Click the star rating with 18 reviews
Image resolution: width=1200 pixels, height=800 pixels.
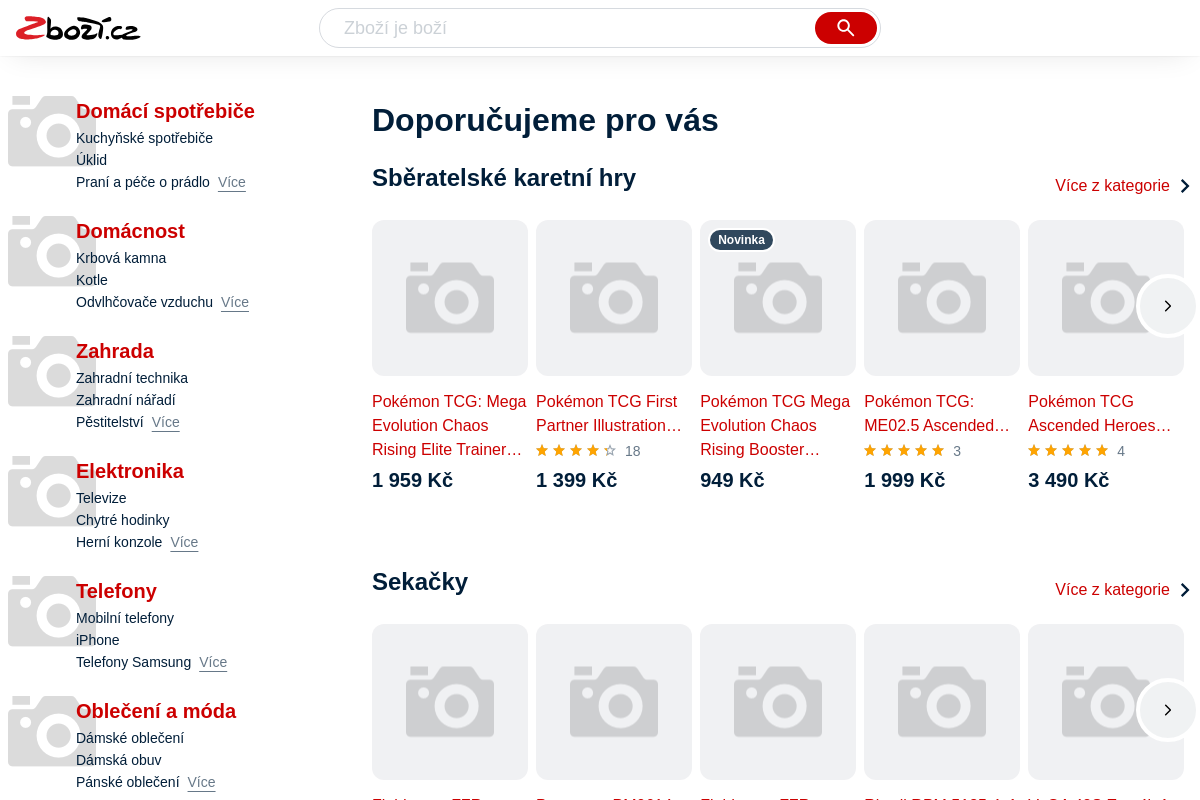tap(588, 451)
